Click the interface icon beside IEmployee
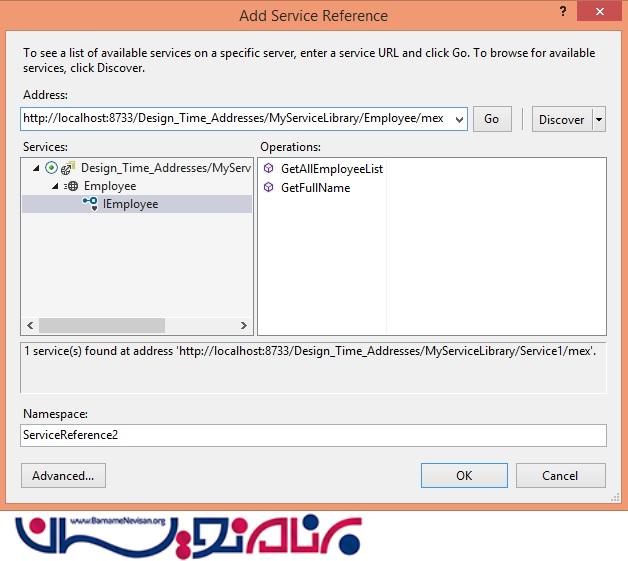Viewport: 628px width, 561px height. click(90, 204)
